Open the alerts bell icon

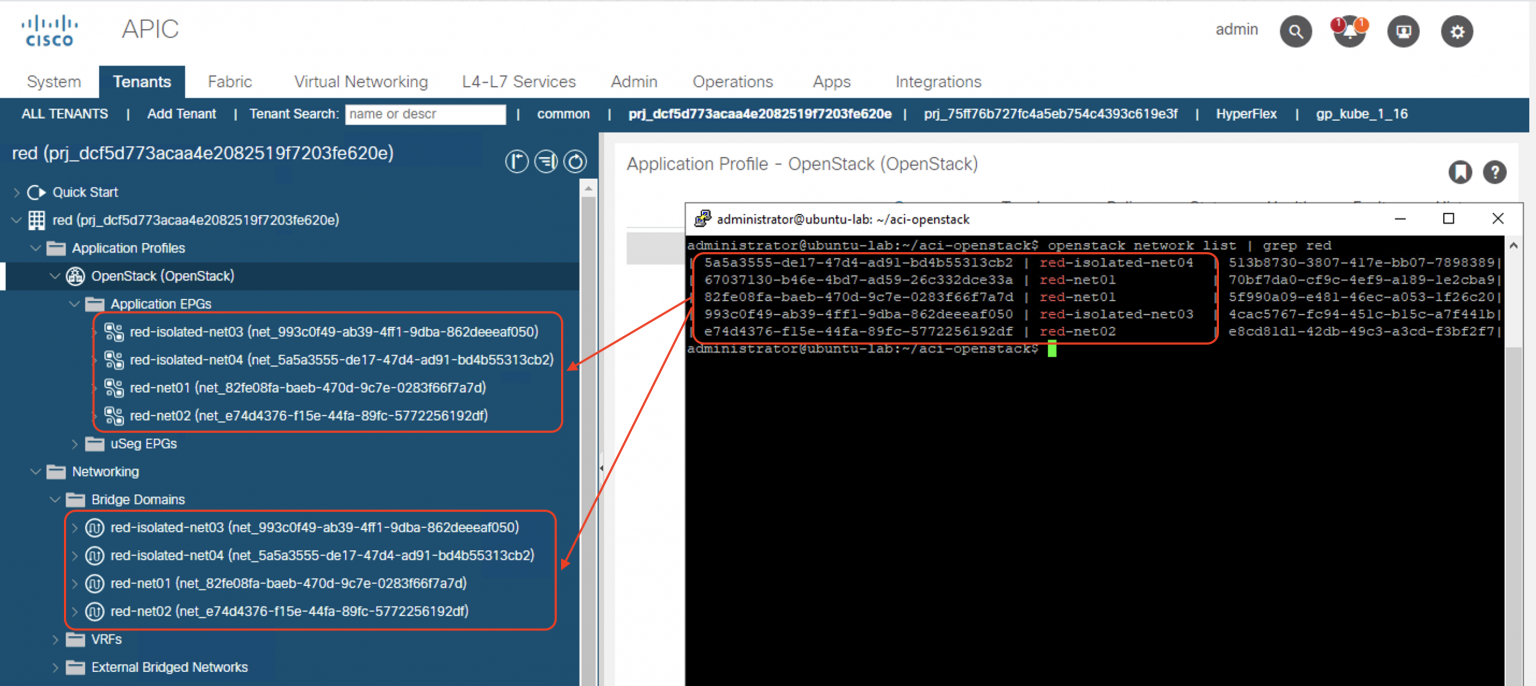click(x=1349, y=31)
